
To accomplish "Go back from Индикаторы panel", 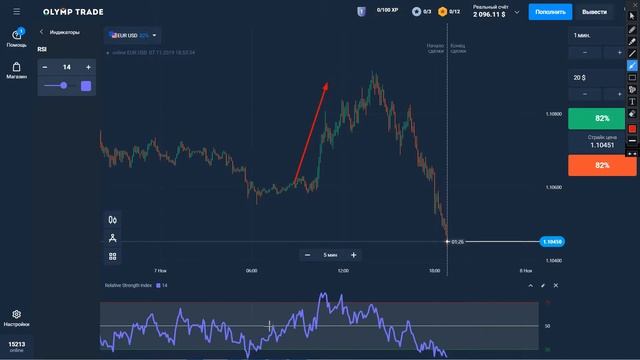I will (41, 32).
